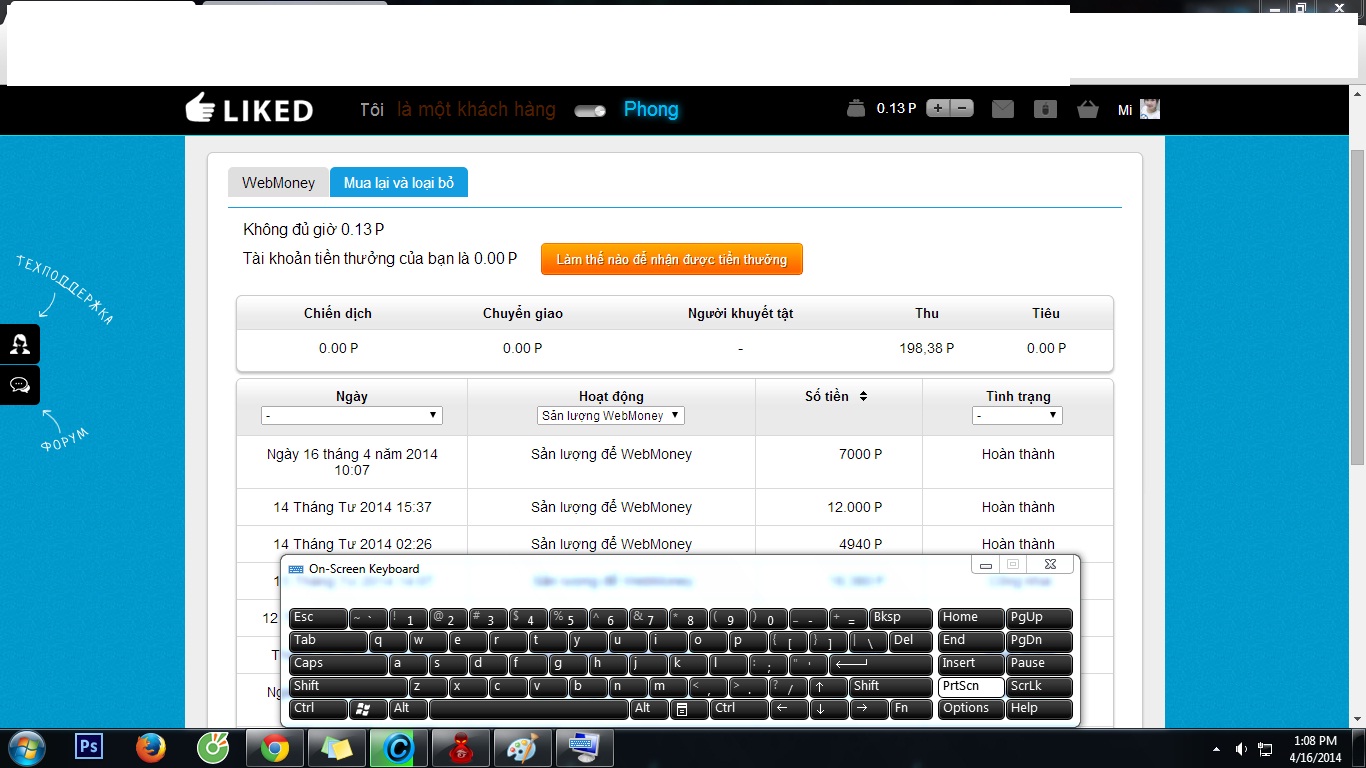Toggle ScrLk on On-Screen Keyboard
The width and height of the screenshot is (1366, 768).
point(1039,688)
